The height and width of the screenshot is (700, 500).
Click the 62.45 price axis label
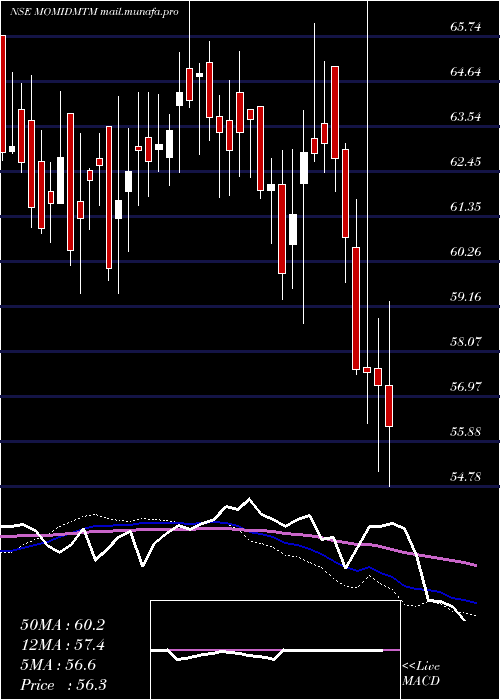pyautogui.click(x=466, y=162)
